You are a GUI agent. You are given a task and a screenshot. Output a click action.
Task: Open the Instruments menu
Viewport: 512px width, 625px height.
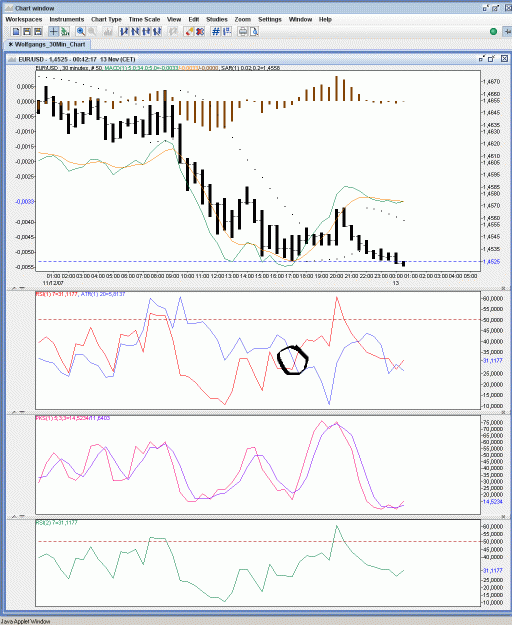tap(67, 19)
